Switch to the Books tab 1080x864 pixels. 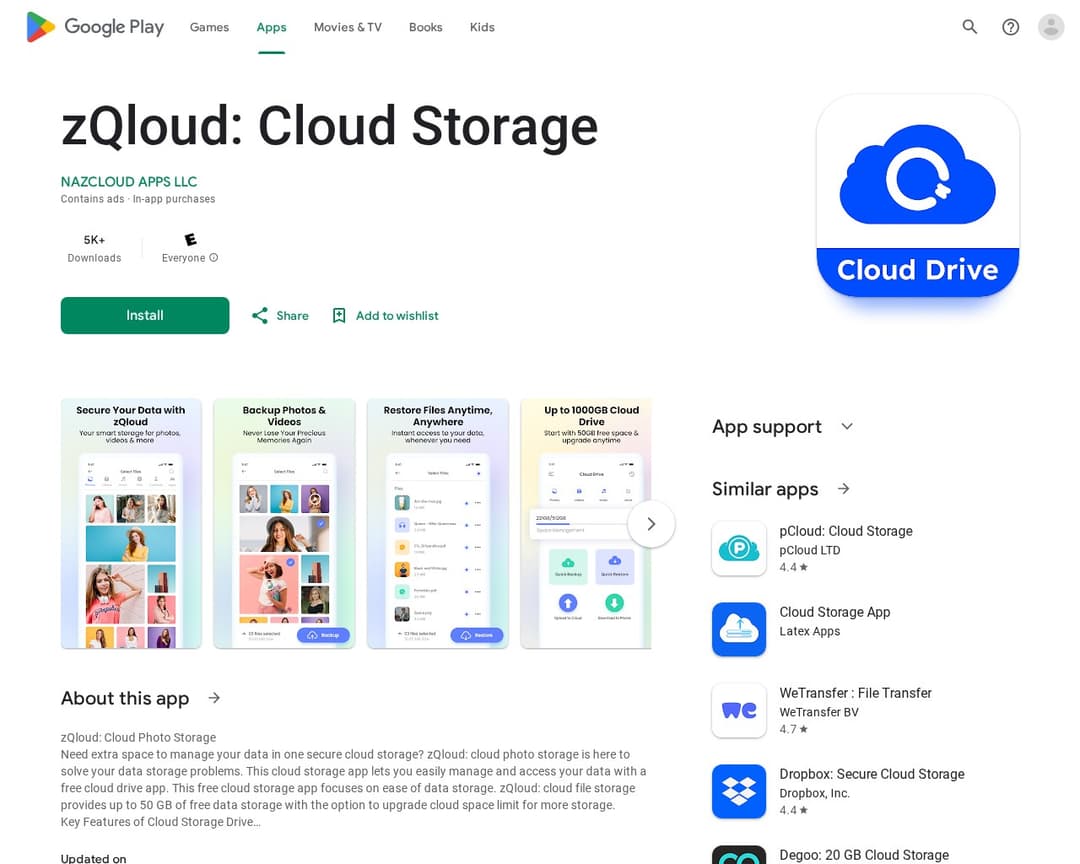tap(426, 27)
